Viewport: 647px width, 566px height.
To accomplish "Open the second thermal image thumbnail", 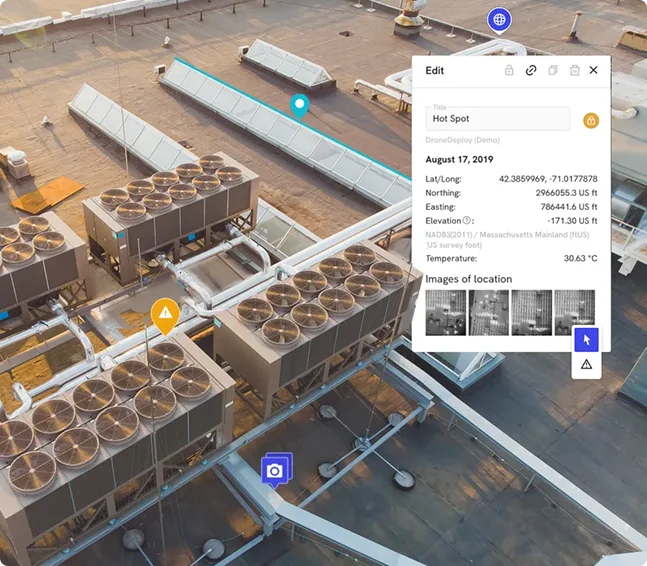I will pyautogui.click(x=489, y=312).
